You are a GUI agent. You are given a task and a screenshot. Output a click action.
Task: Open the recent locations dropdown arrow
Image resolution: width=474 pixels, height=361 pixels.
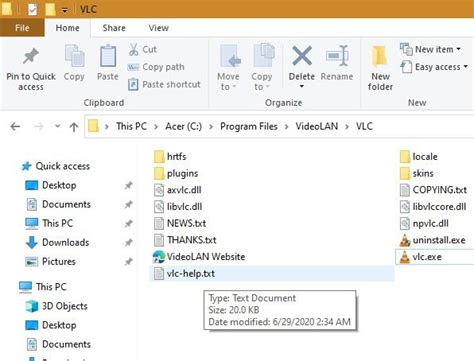click(57, 126)
